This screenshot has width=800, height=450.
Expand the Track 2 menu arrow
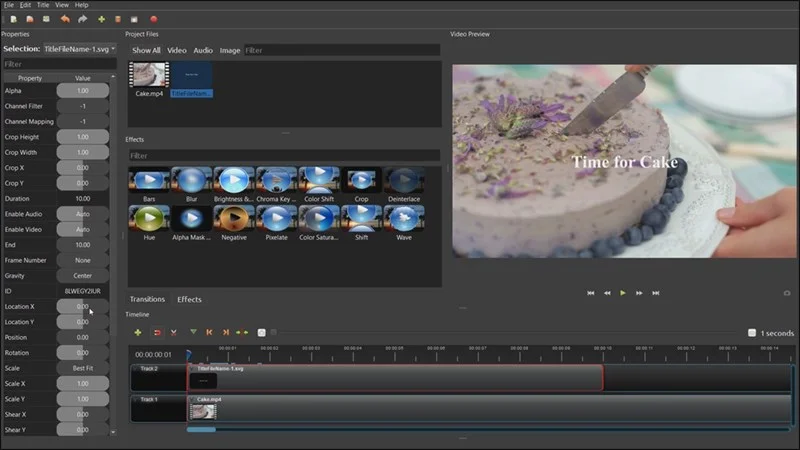pos(135,368)
